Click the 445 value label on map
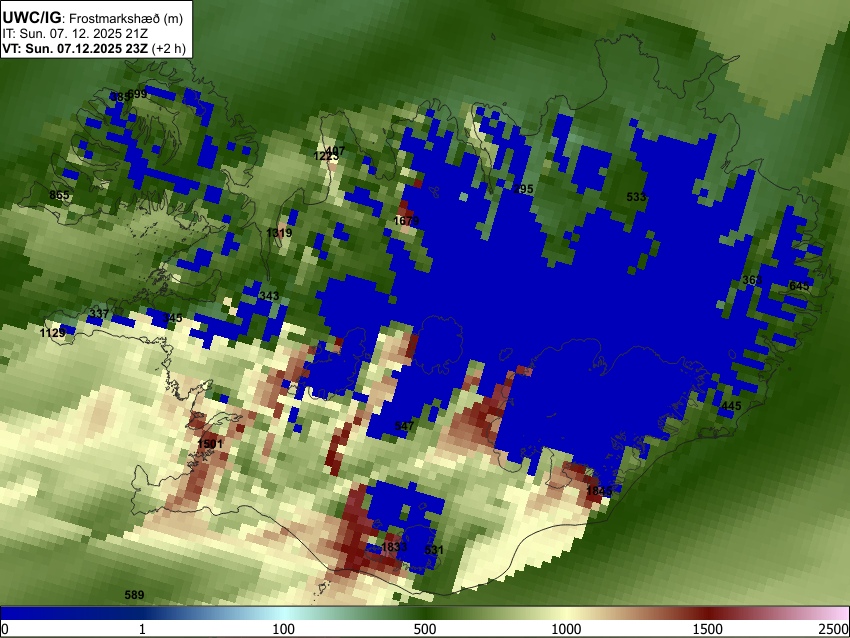The image size is (850, 638). click(731, 406)
